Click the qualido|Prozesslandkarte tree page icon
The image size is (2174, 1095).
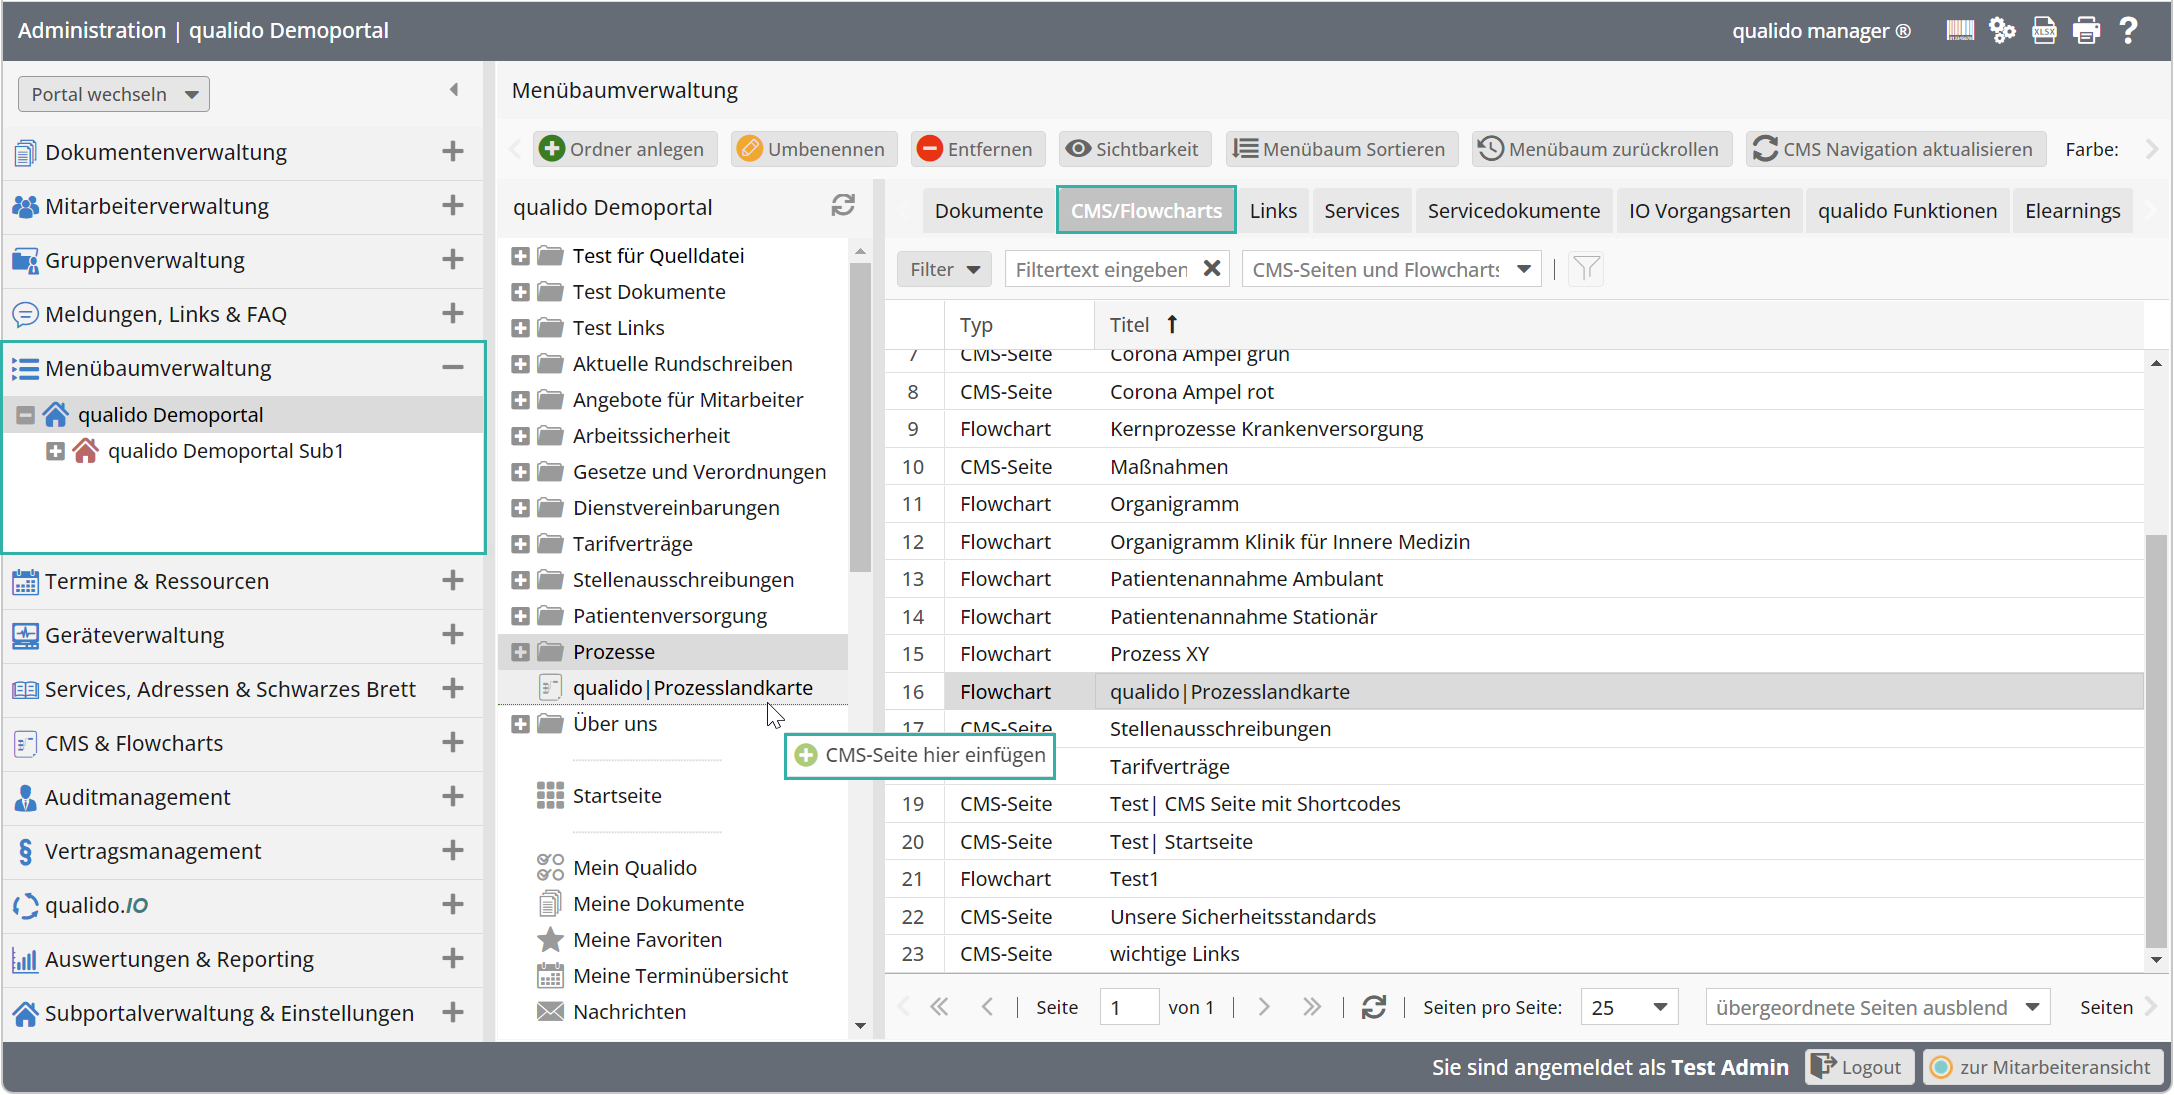pyautogui.click(x=550, y=688)
